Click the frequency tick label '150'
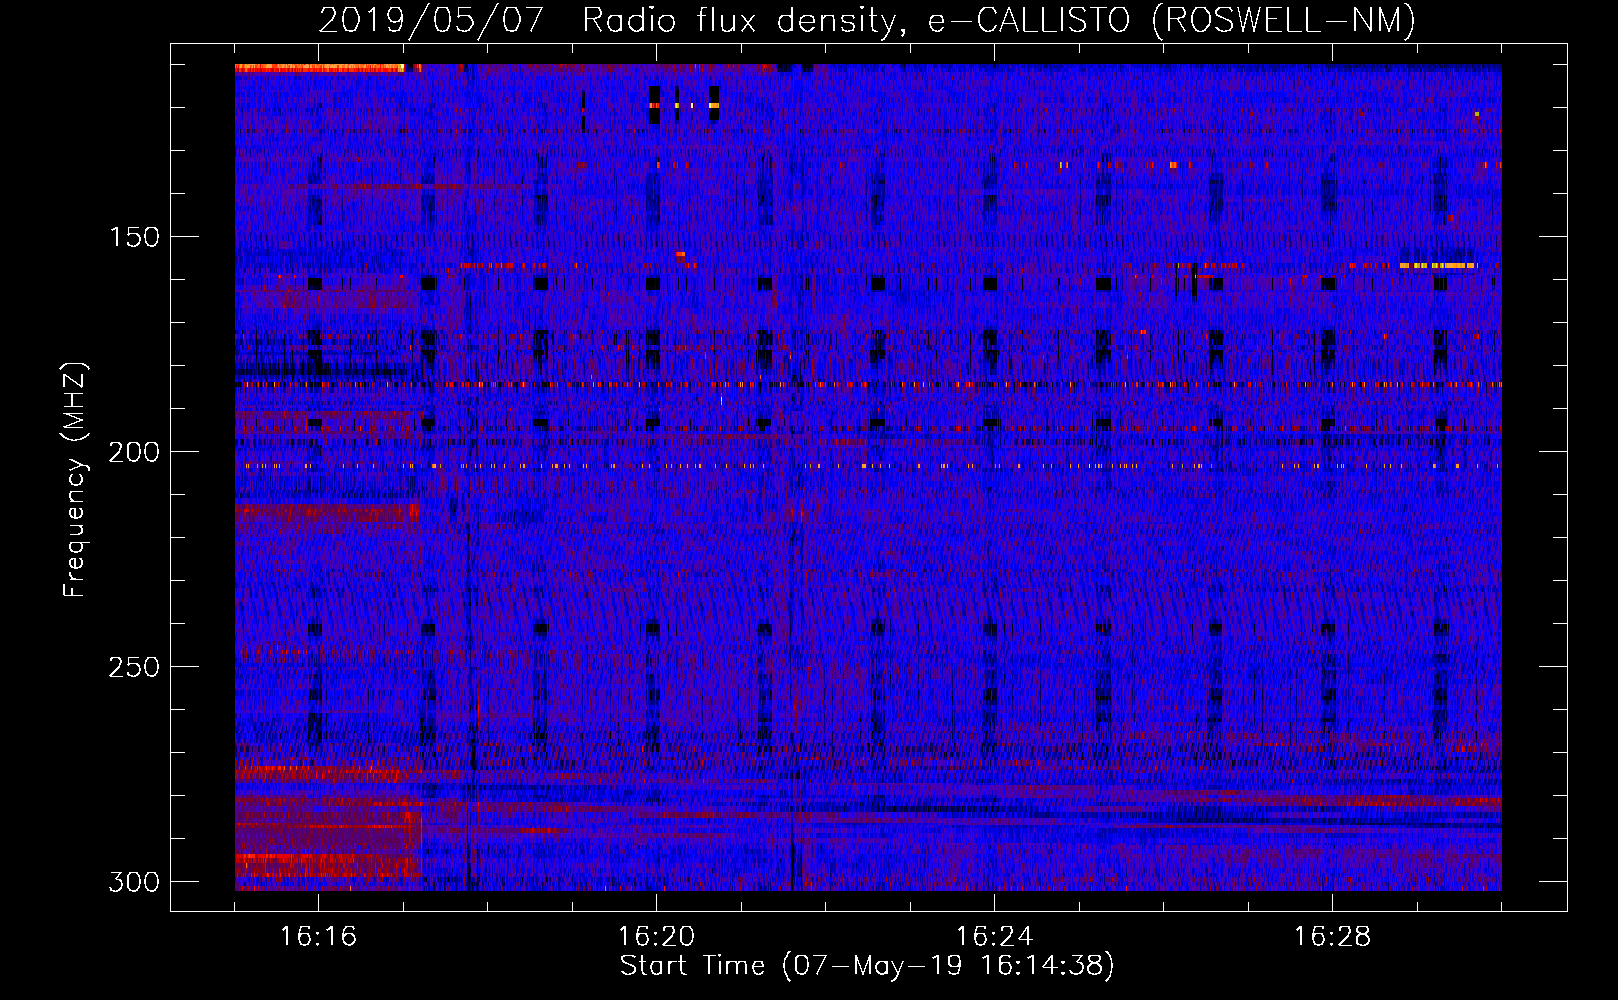Image resolution: width=1618 pixels, height=1000 pixels. coord(134,237)
